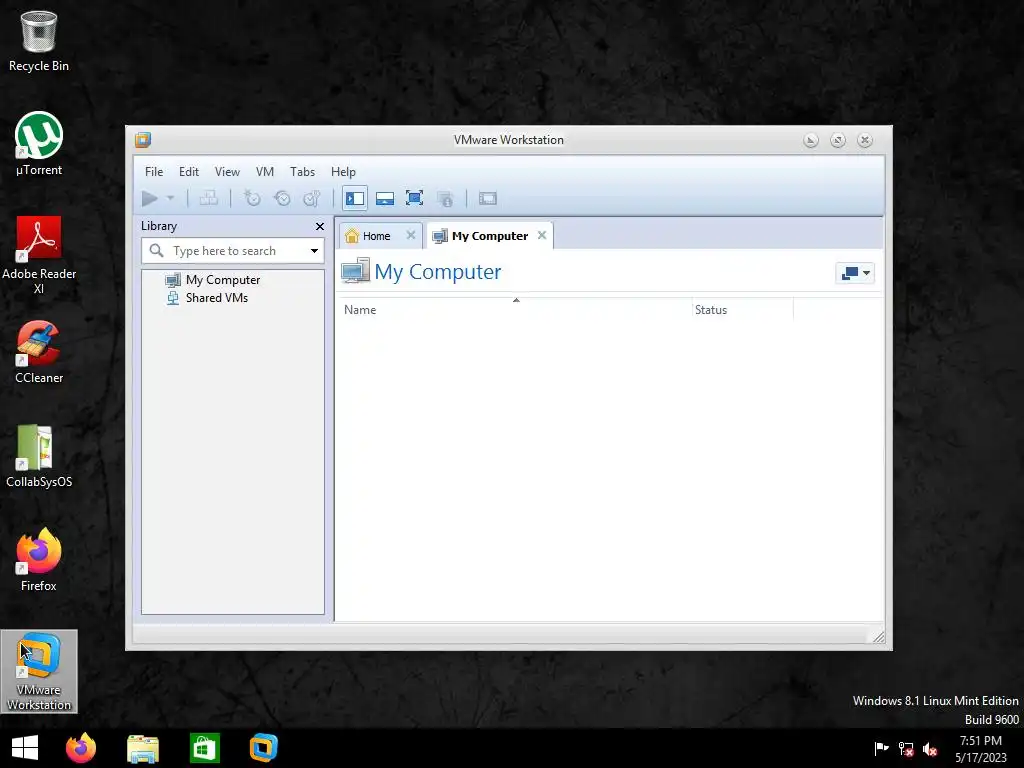This screenshot has height=768, width=1024.
Task: Select the µTorrent desktop shortcut
Action: pyautogui.click(x=39, y=144)
